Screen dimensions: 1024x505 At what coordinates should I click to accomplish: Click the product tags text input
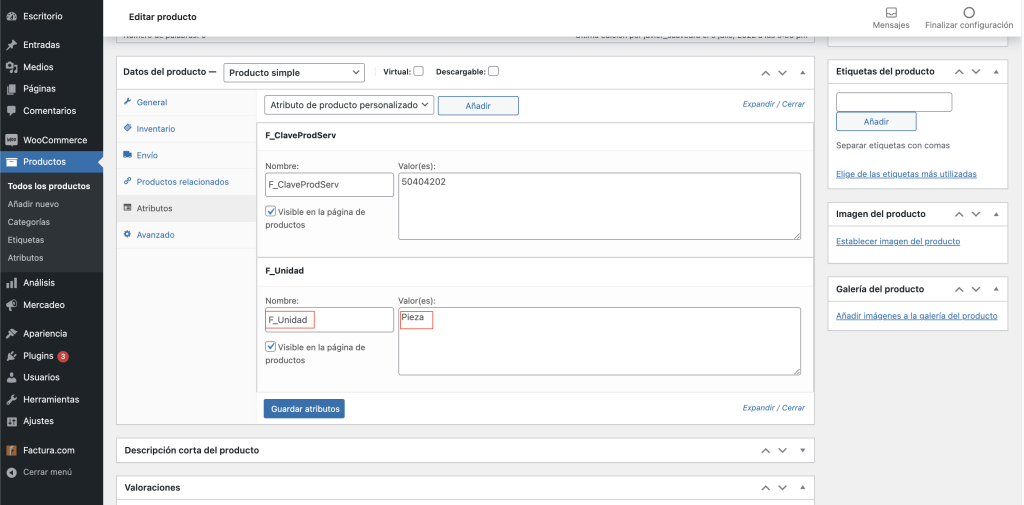click(894, 102)
